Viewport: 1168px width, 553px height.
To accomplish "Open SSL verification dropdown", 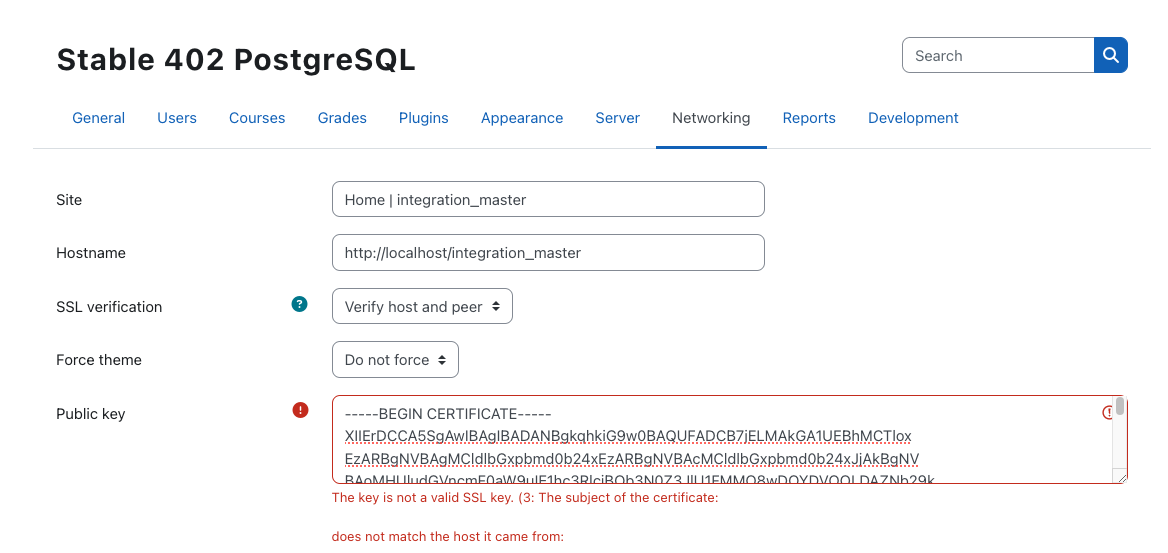I will click(x=422, y=306).
